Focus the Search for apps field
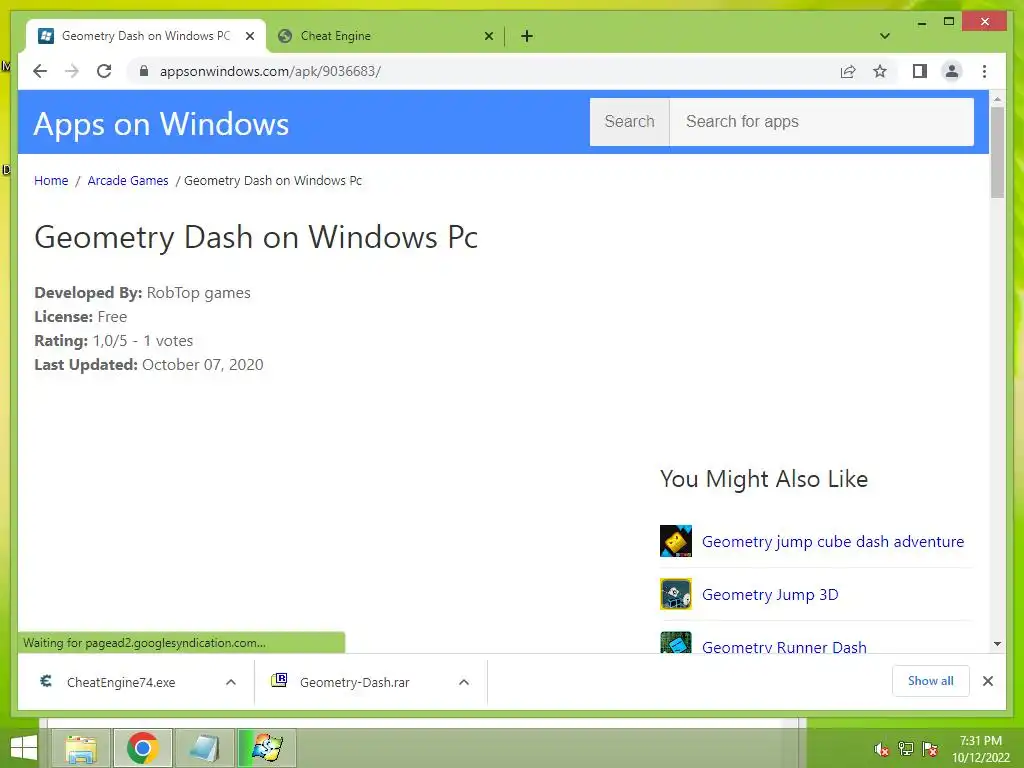Screen dimensions: 1024x768 (822, 121)
